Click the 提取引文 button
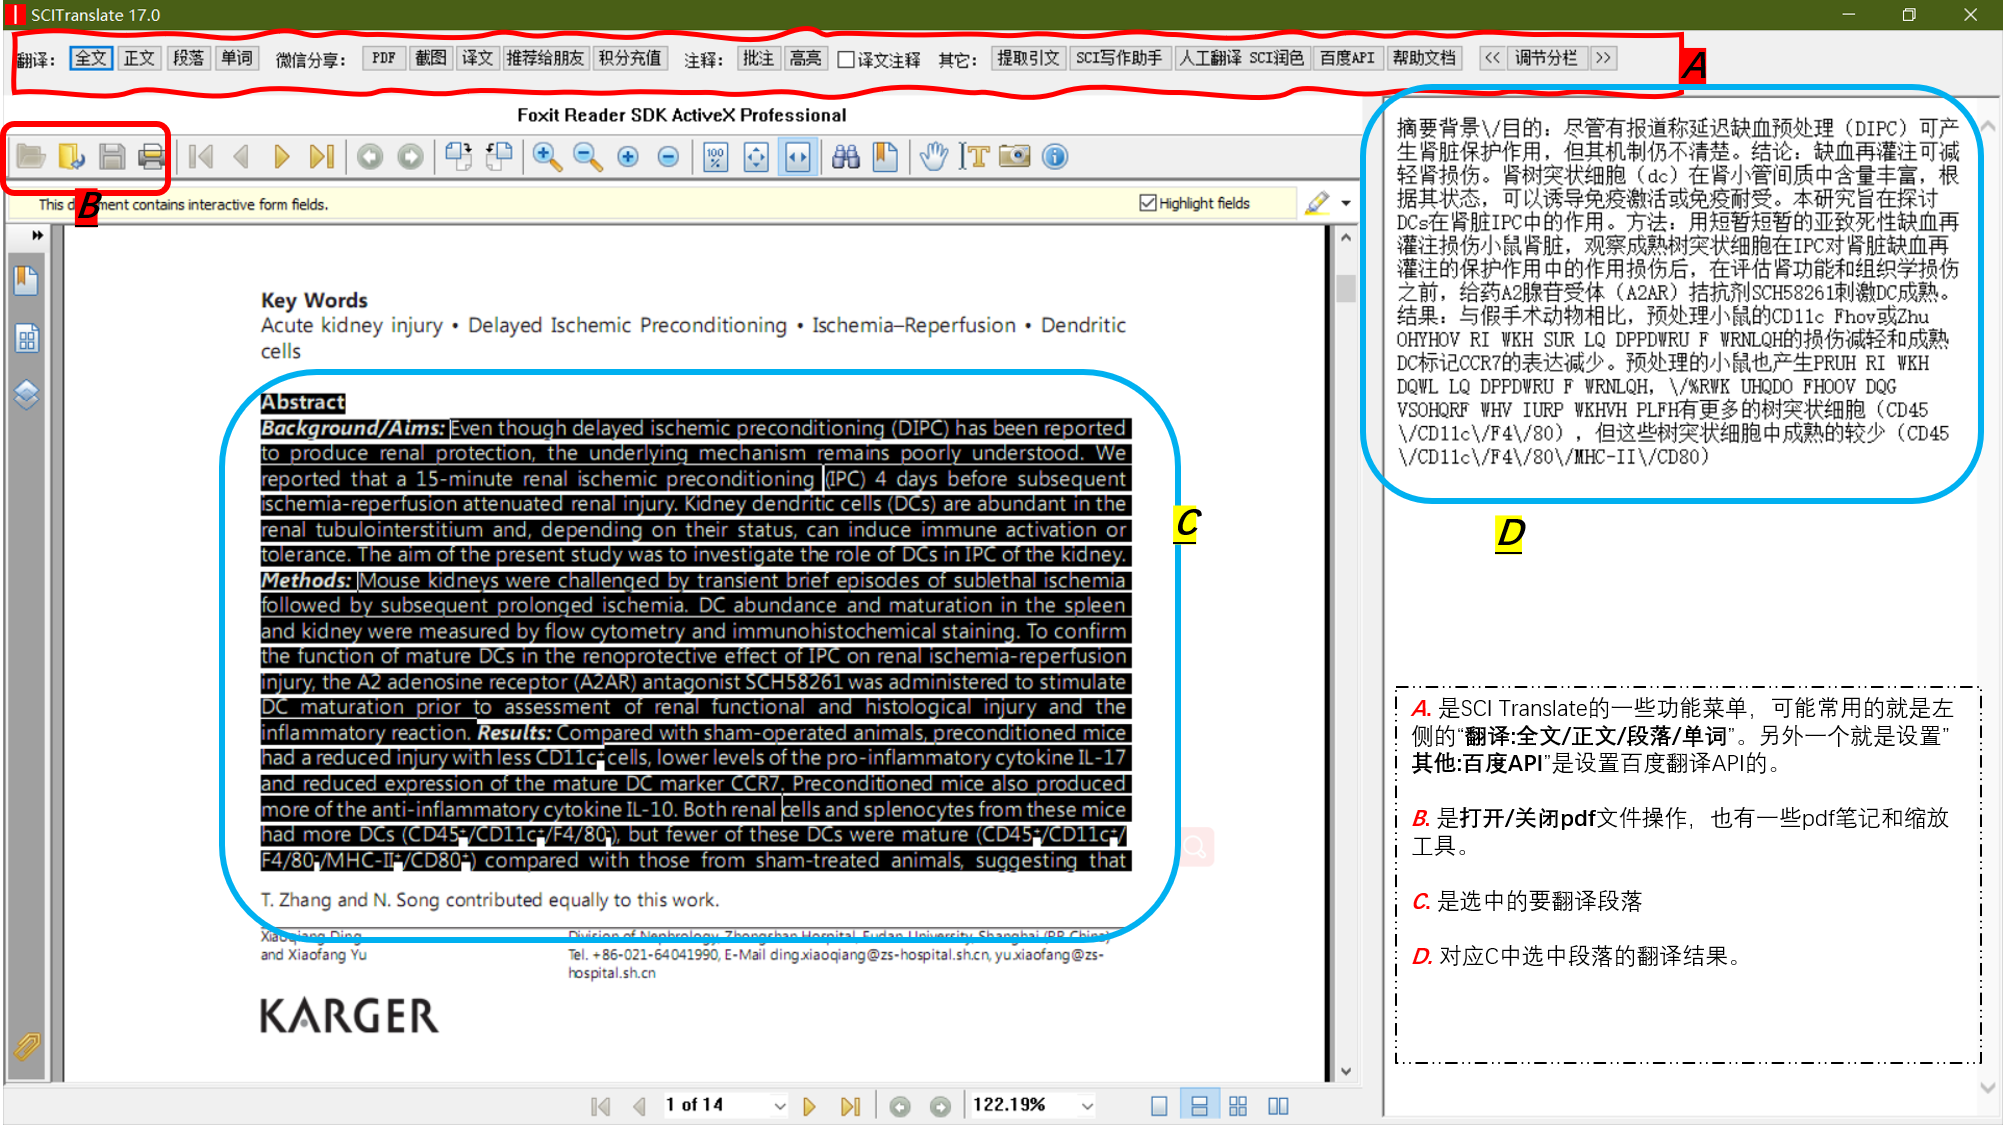Image resolution: width=2003 pixels, height=1125 pixels. (1027, 58)
